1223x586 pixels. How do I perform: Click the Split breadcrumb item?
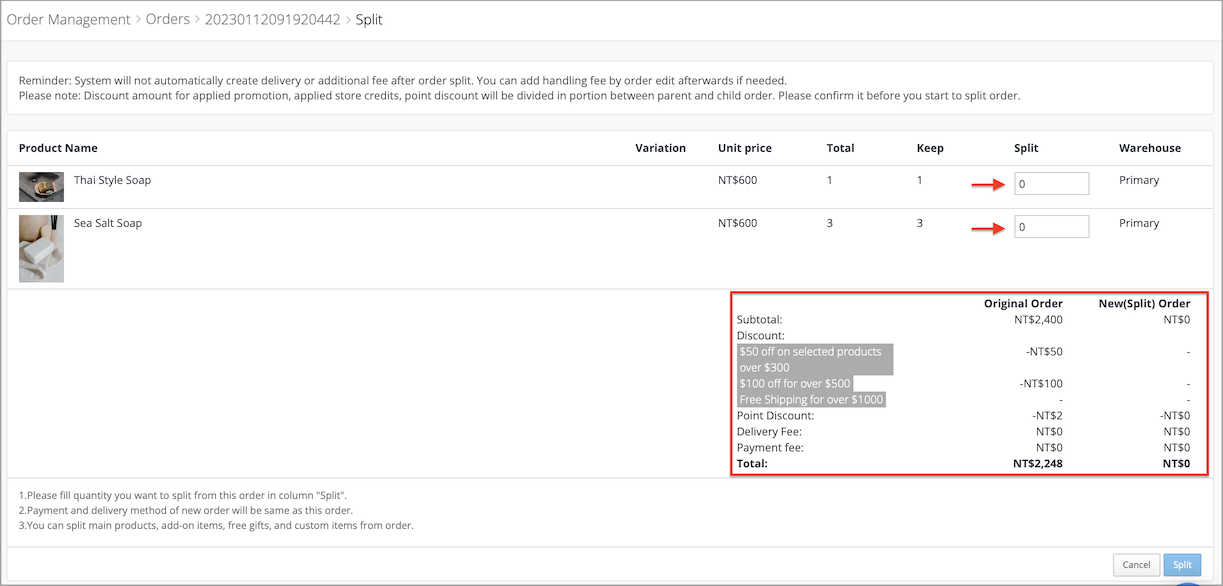(369, 19)
